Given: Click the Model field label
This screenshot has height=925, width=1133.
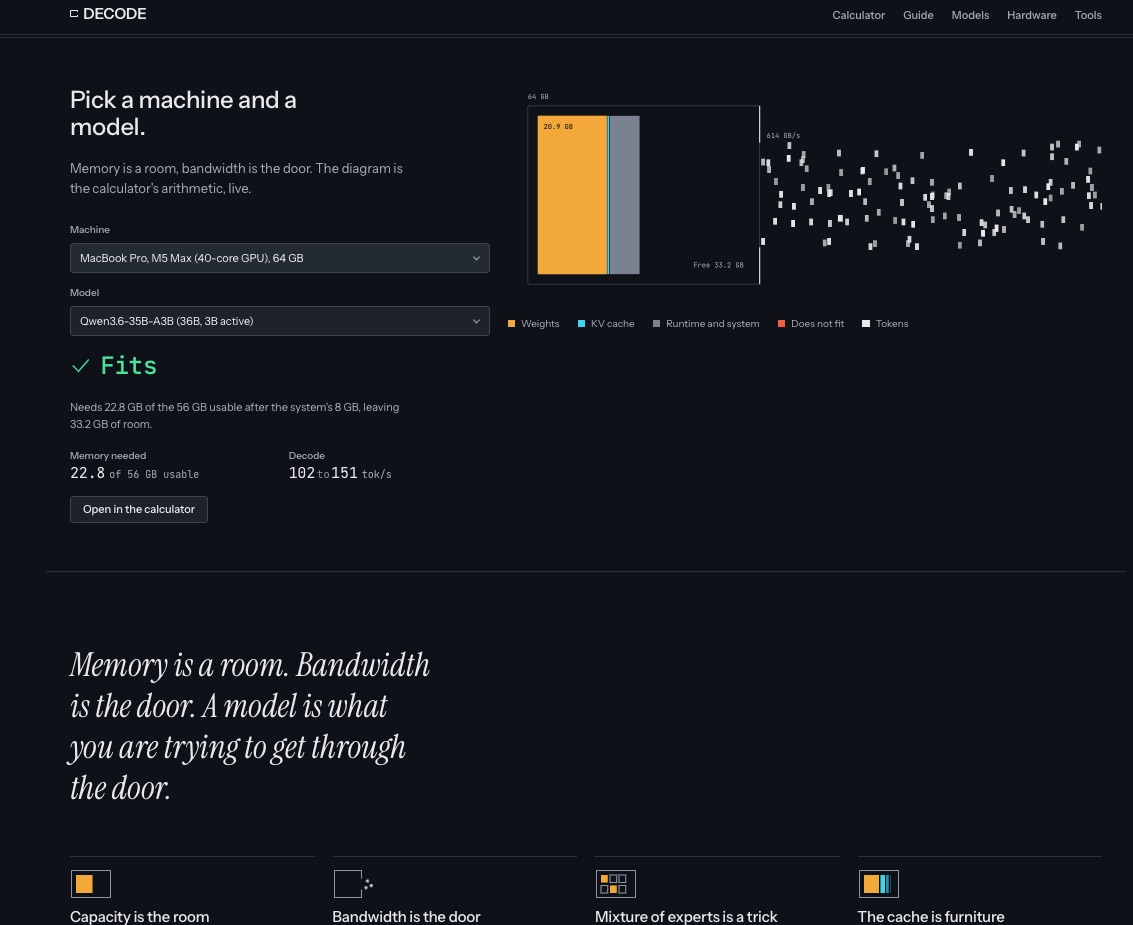Looking at the screenshot, I should click(85, 293).
